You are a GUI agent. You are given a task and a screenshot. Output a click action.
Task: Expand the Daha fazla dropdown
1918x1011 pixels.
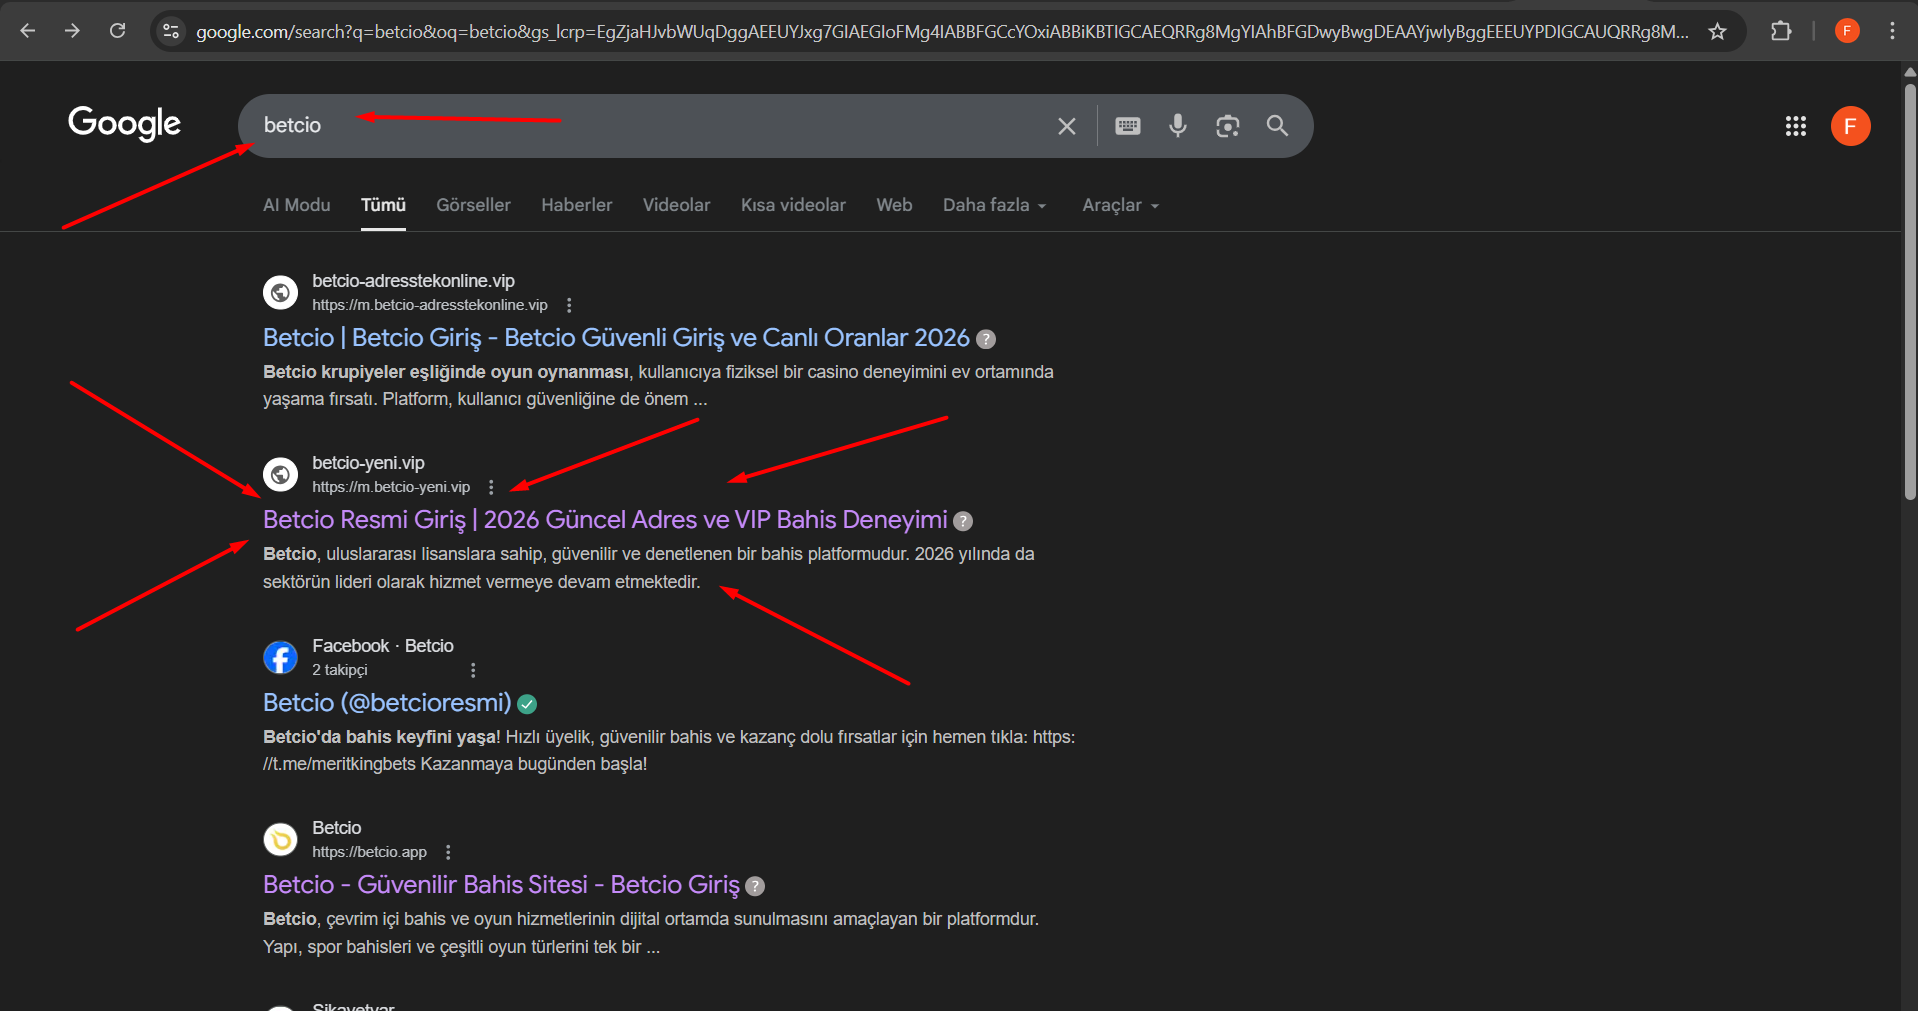coord(995,205)
